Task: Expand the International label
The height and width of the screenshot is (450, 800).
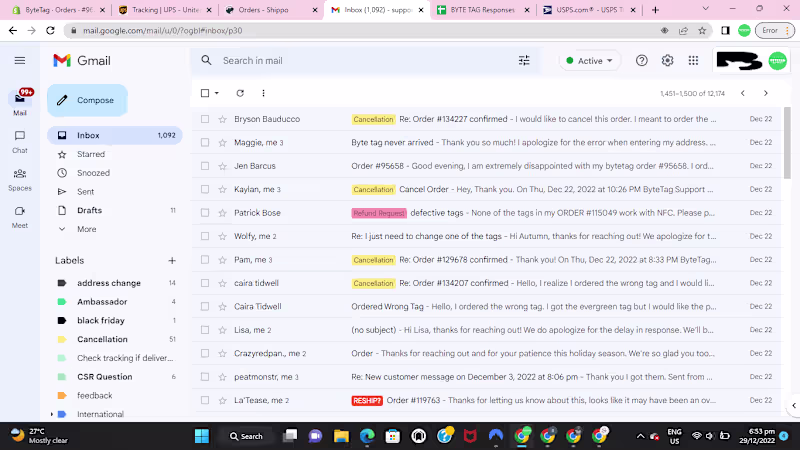Action: click(52, 414)
